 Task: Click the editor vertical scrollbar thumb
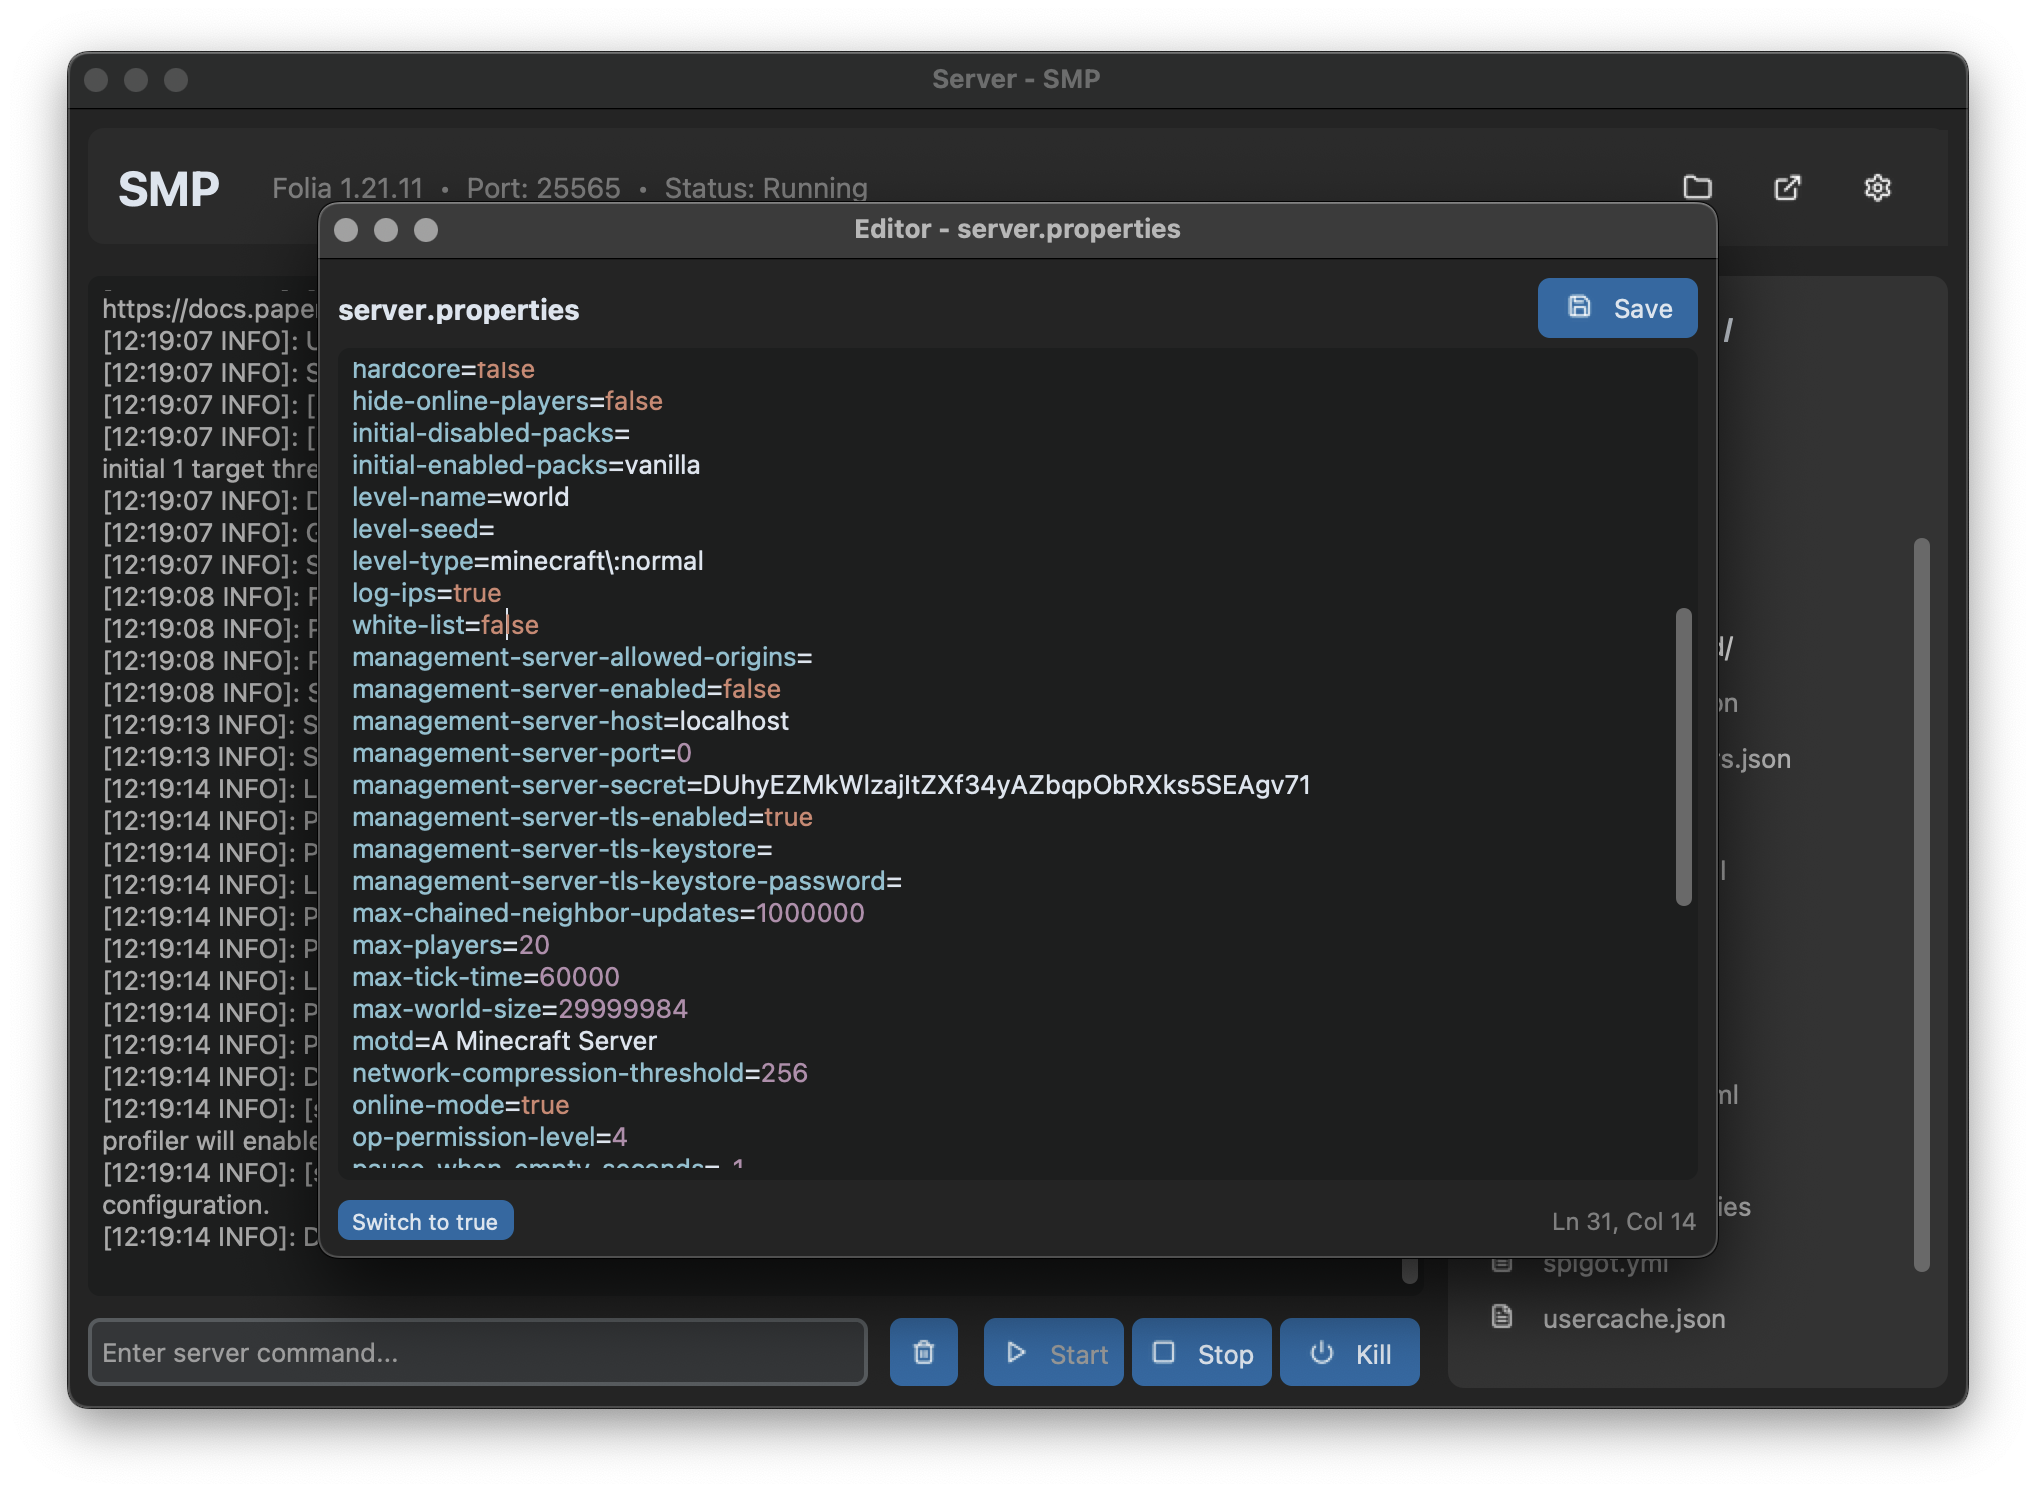(1684, 756)
